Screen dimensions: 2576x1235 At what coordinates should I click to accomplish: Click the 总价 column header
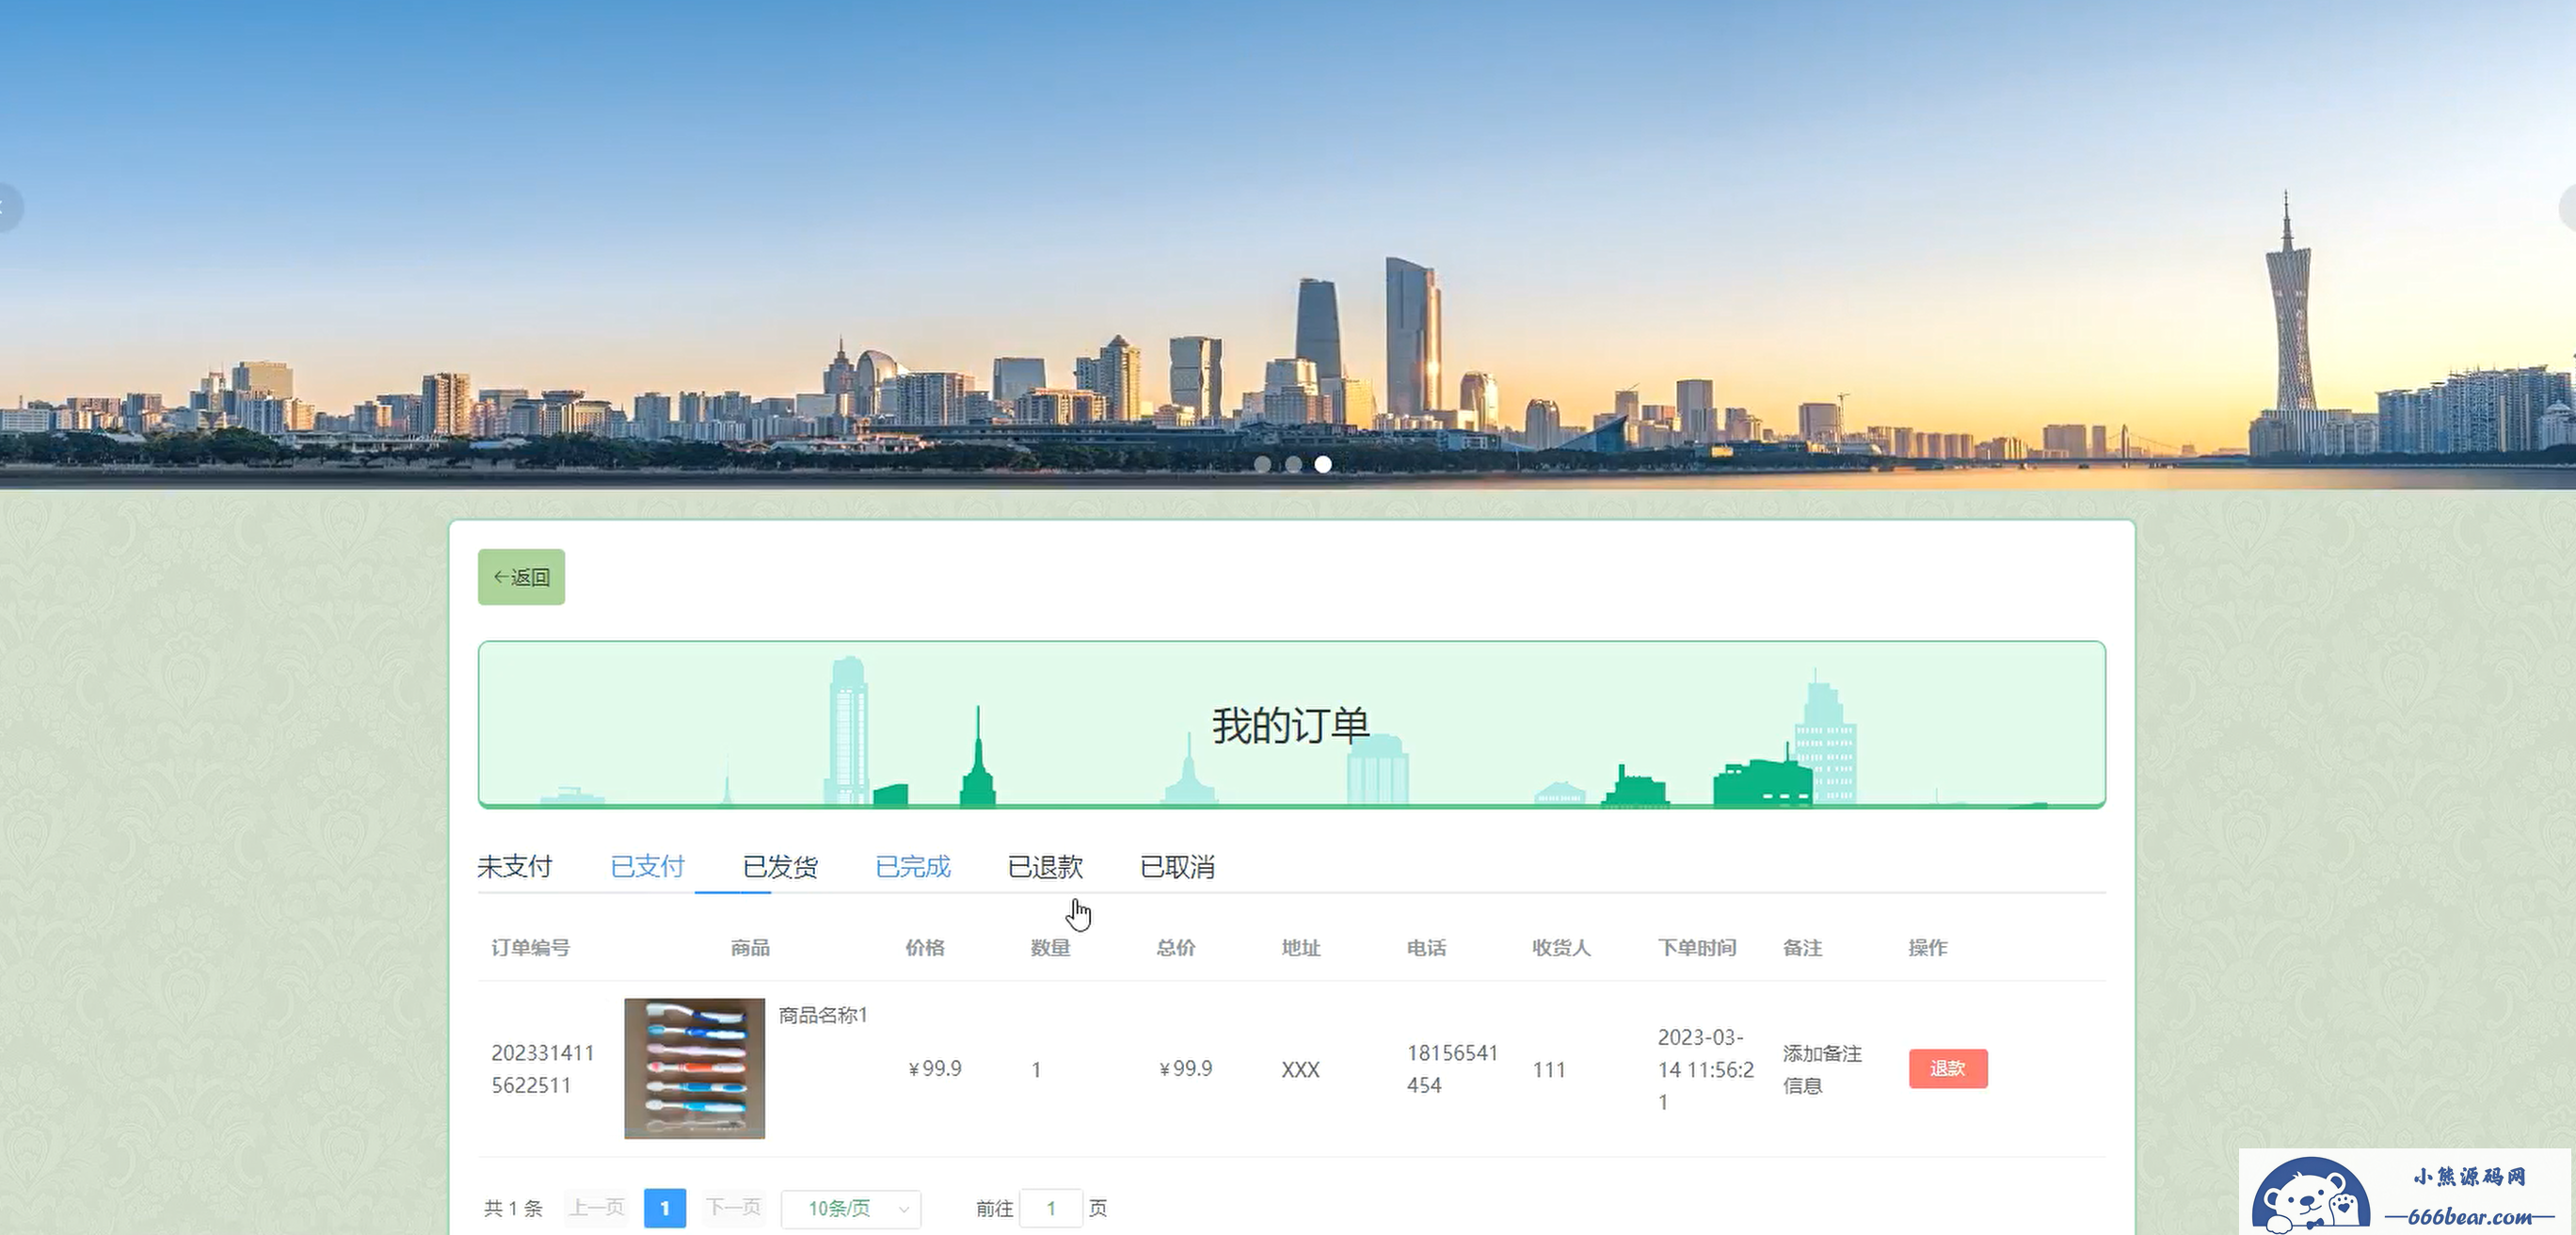point(1176,947)
